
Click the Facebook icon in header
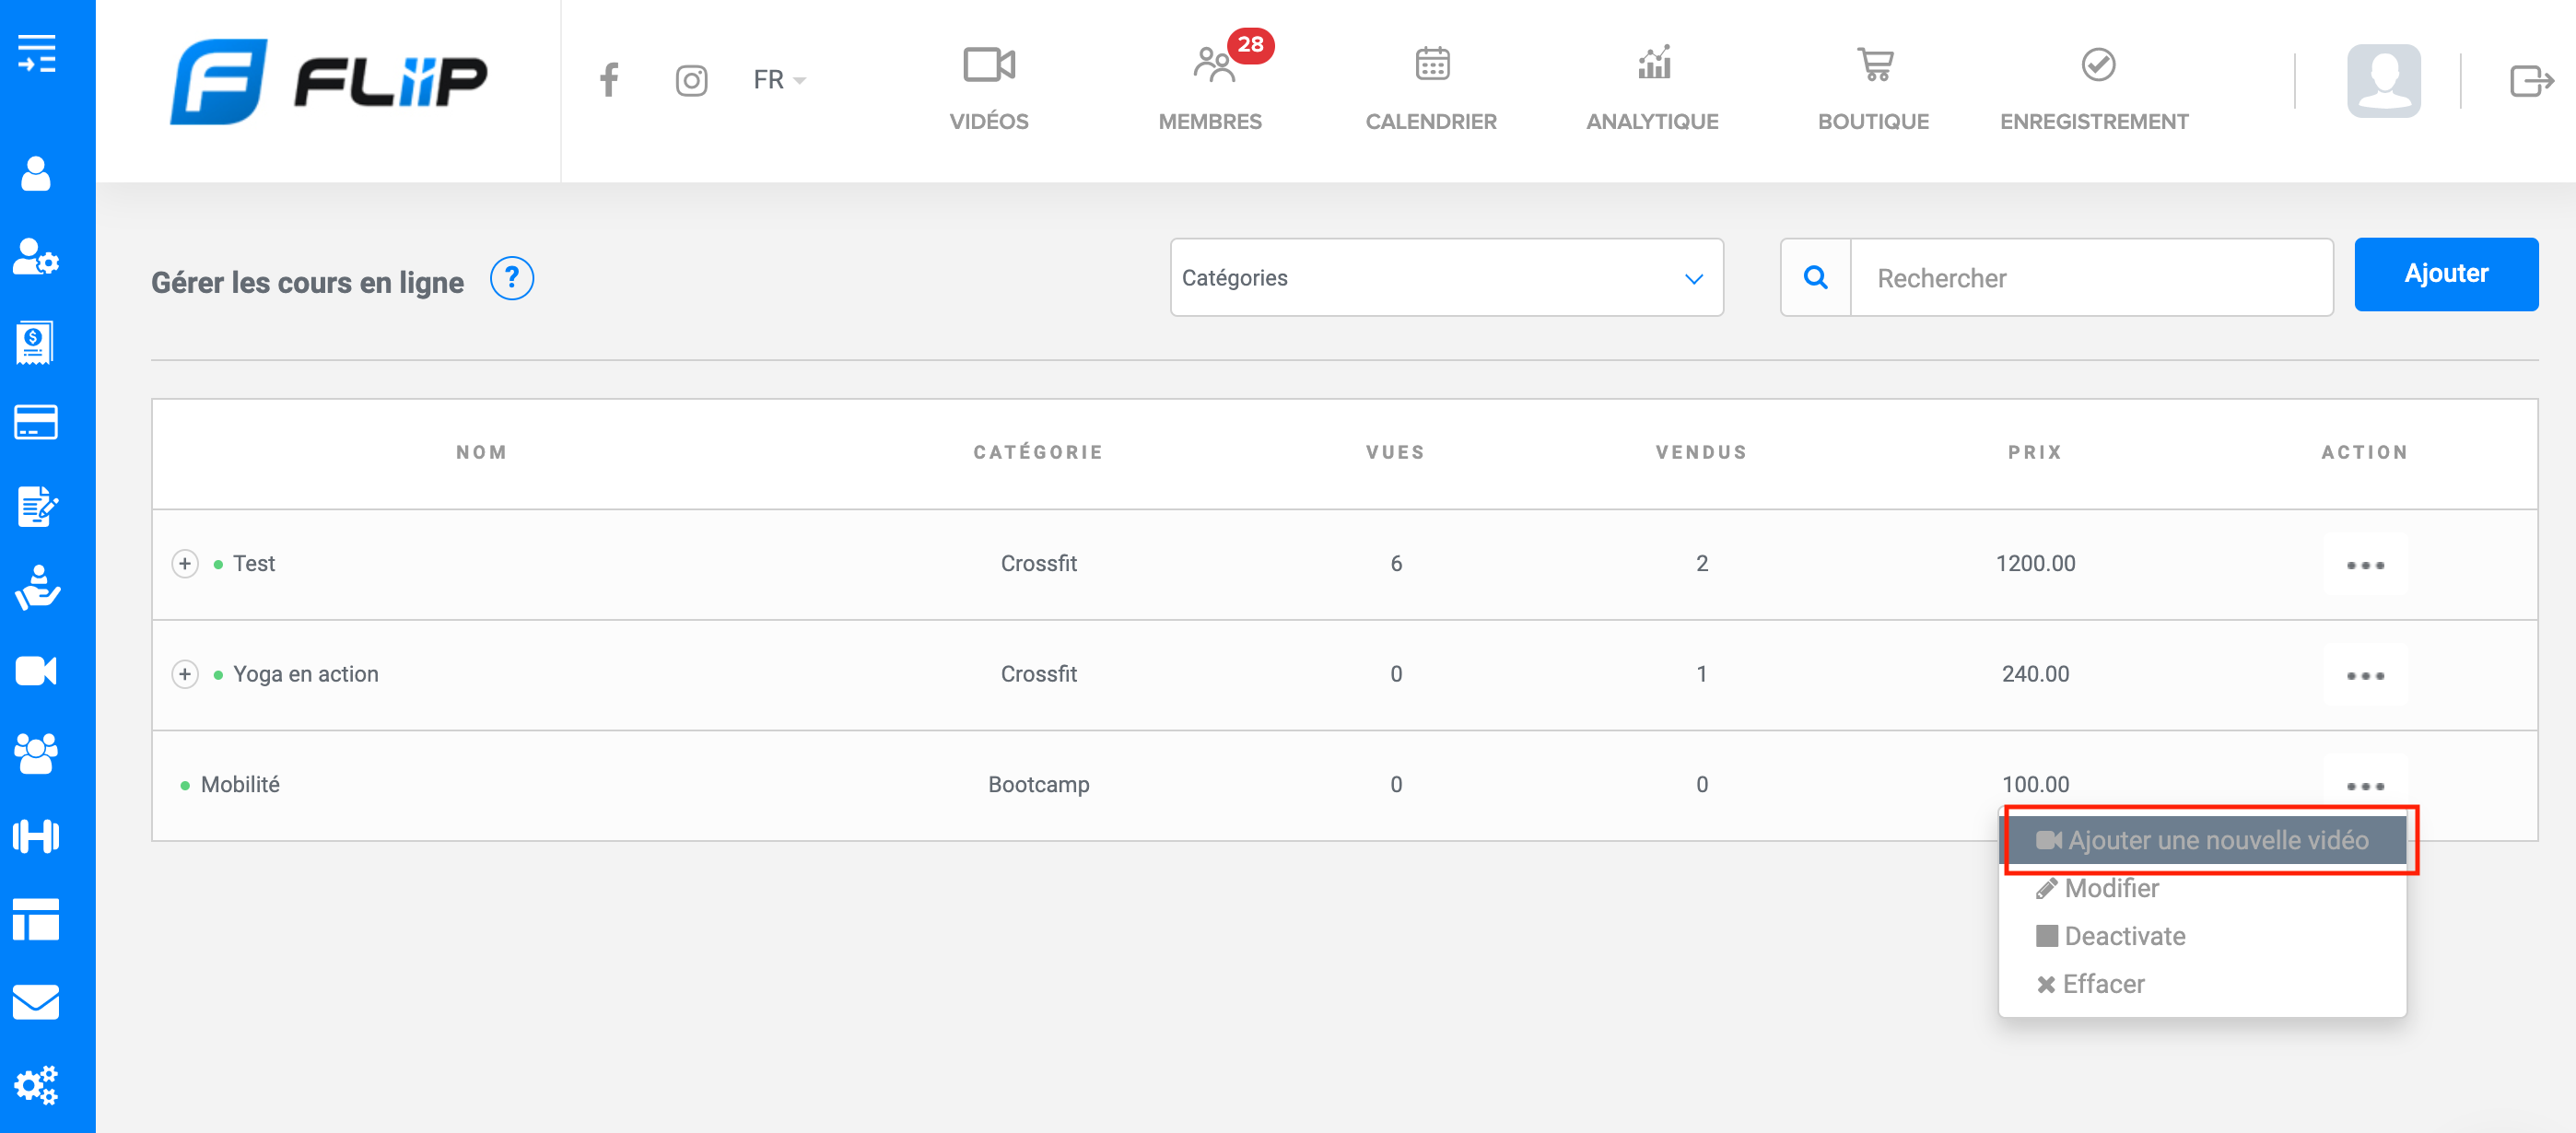tap(609, 80)
